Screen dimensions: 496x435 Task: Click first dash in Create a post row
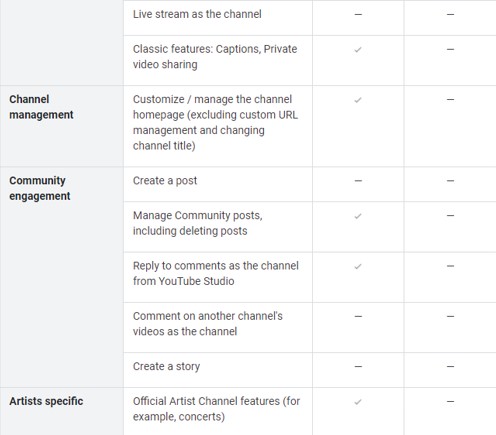(358, 181)
